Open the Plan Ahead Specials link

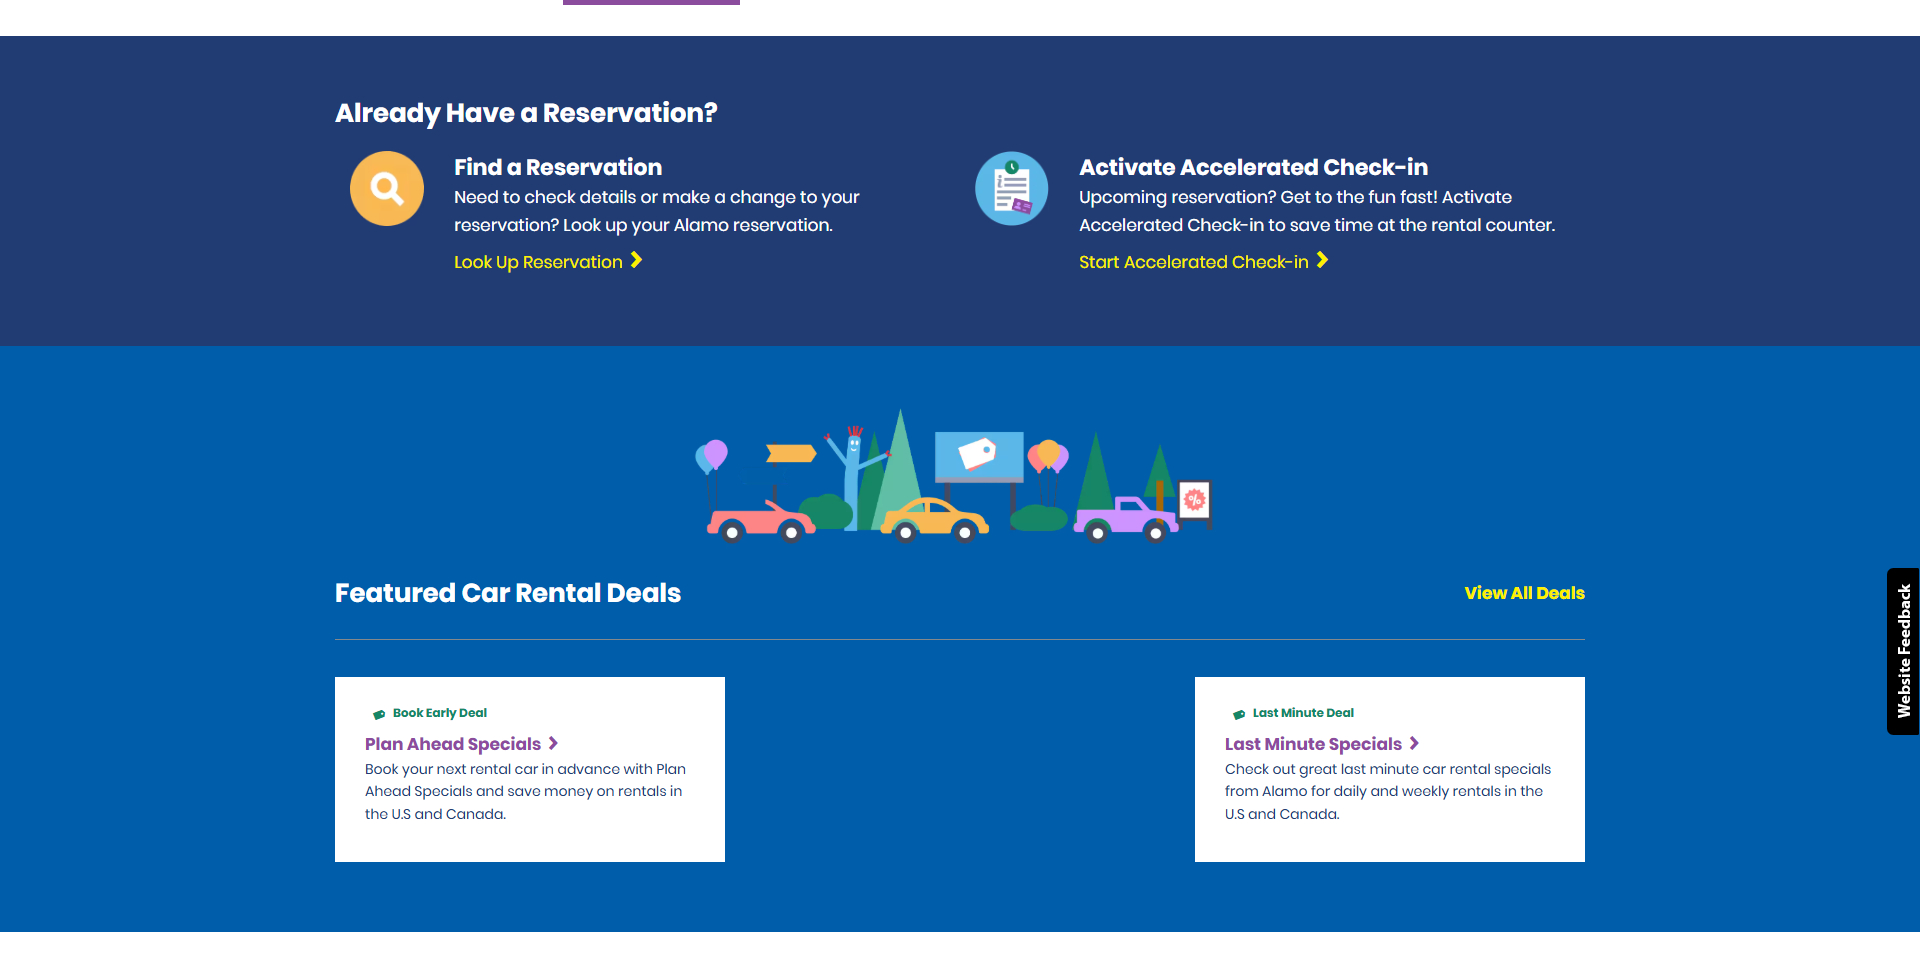pos(452,744)
